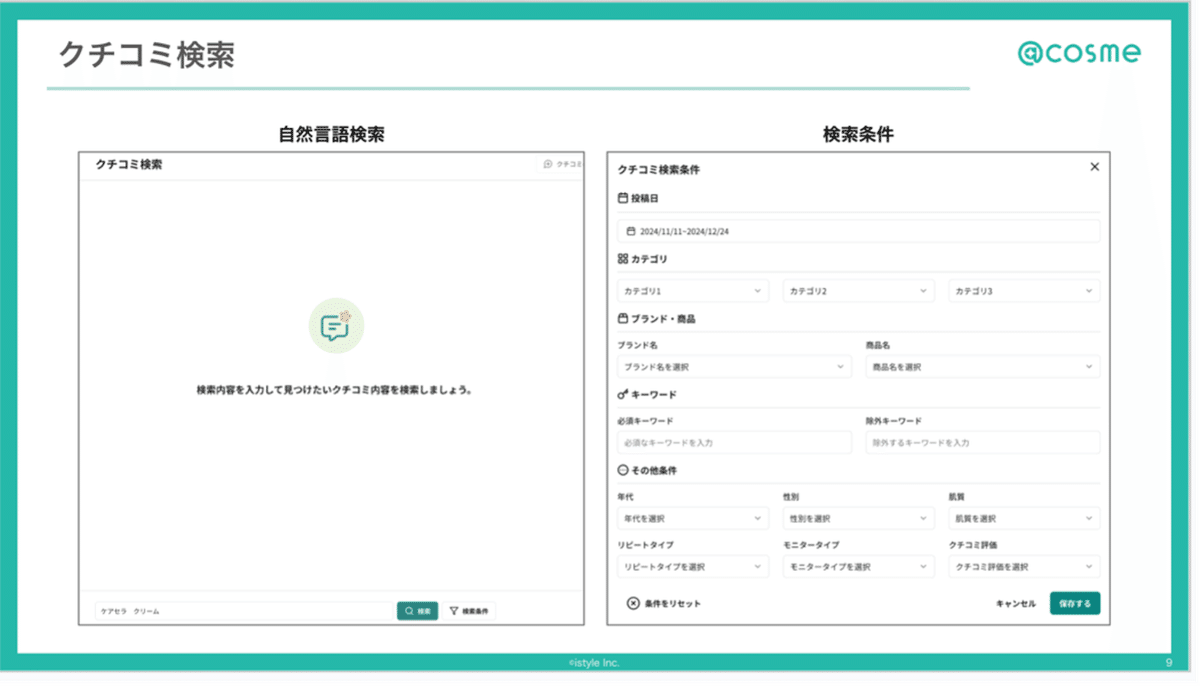Click the キーワード section key icon
Viewport: 1200px width, 686px height.
coord(623,394)
